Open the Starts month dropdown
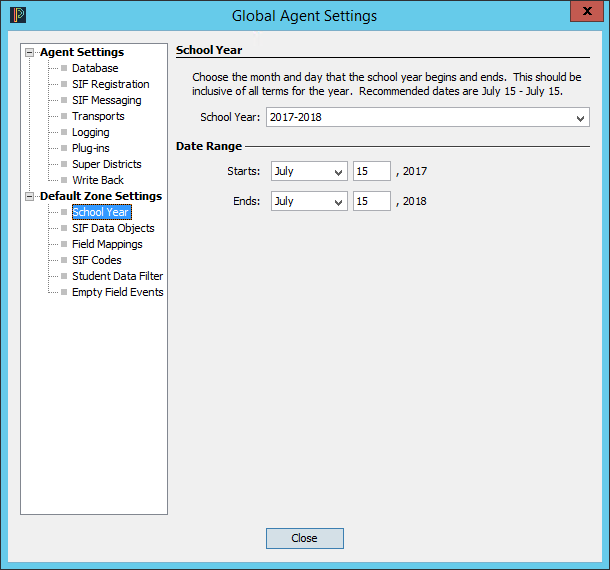This screenshot has height=570, width=610. (x=309, y=172)
